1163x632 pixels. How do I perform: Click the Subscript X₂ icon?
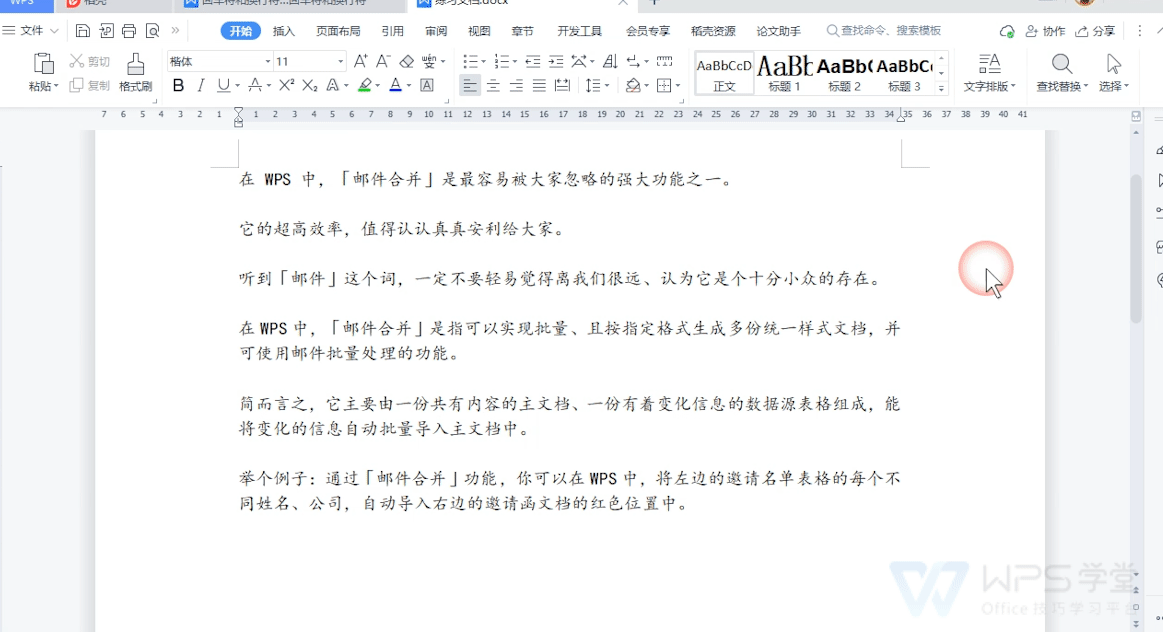point(309,85)
